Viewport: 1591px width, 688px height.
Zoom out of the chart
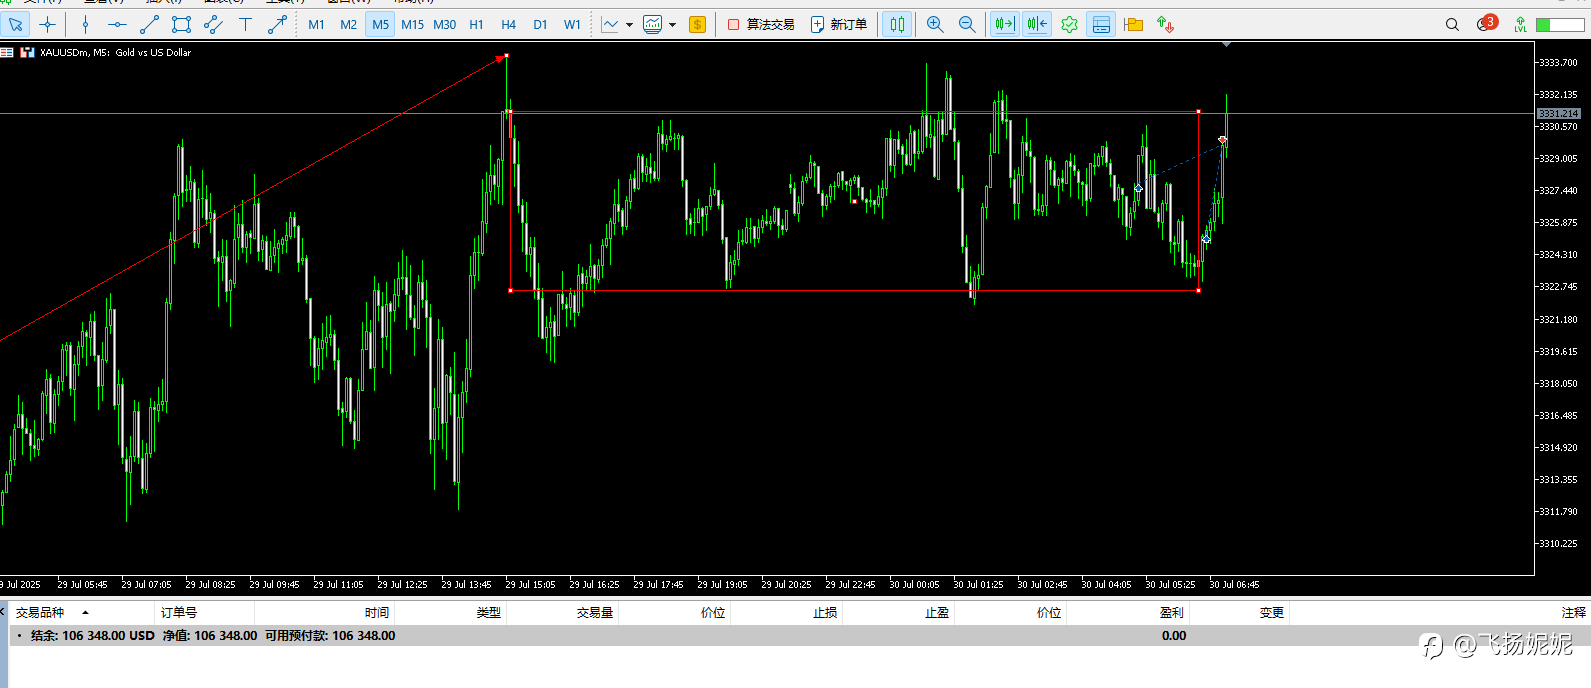pos(967,24)
